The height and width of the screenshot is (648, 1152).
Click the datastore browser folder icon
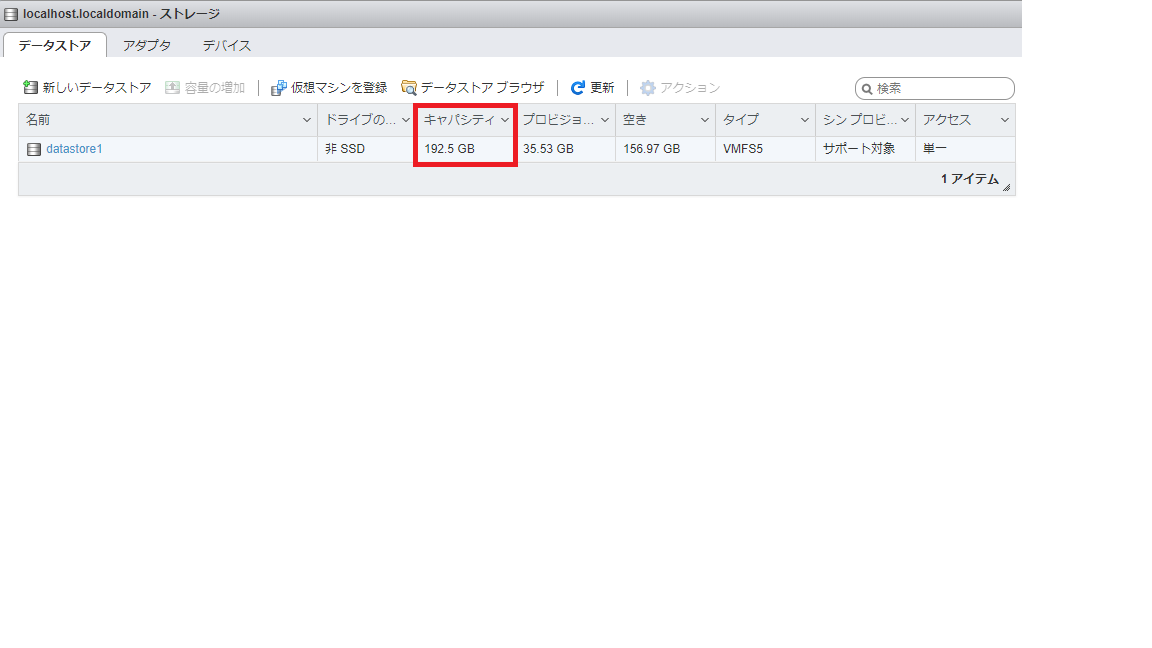coord(409,87)
